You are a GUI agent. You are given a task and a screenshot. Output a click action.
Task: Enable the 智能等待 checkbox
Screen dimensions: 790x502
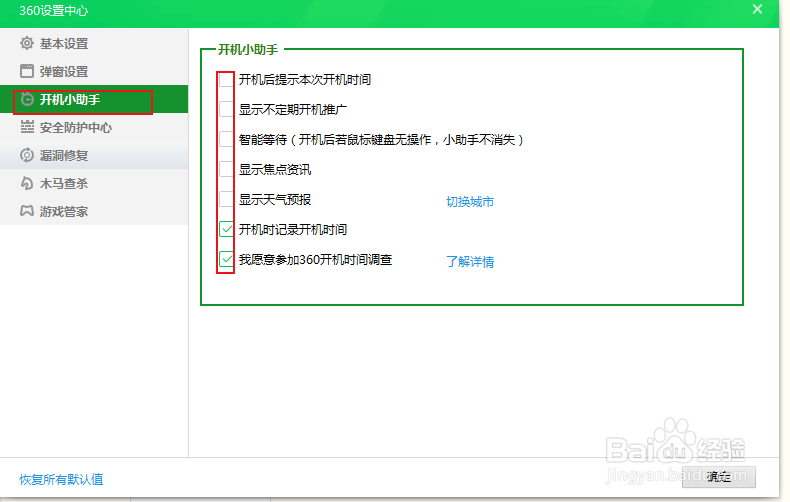click(226, 139)
